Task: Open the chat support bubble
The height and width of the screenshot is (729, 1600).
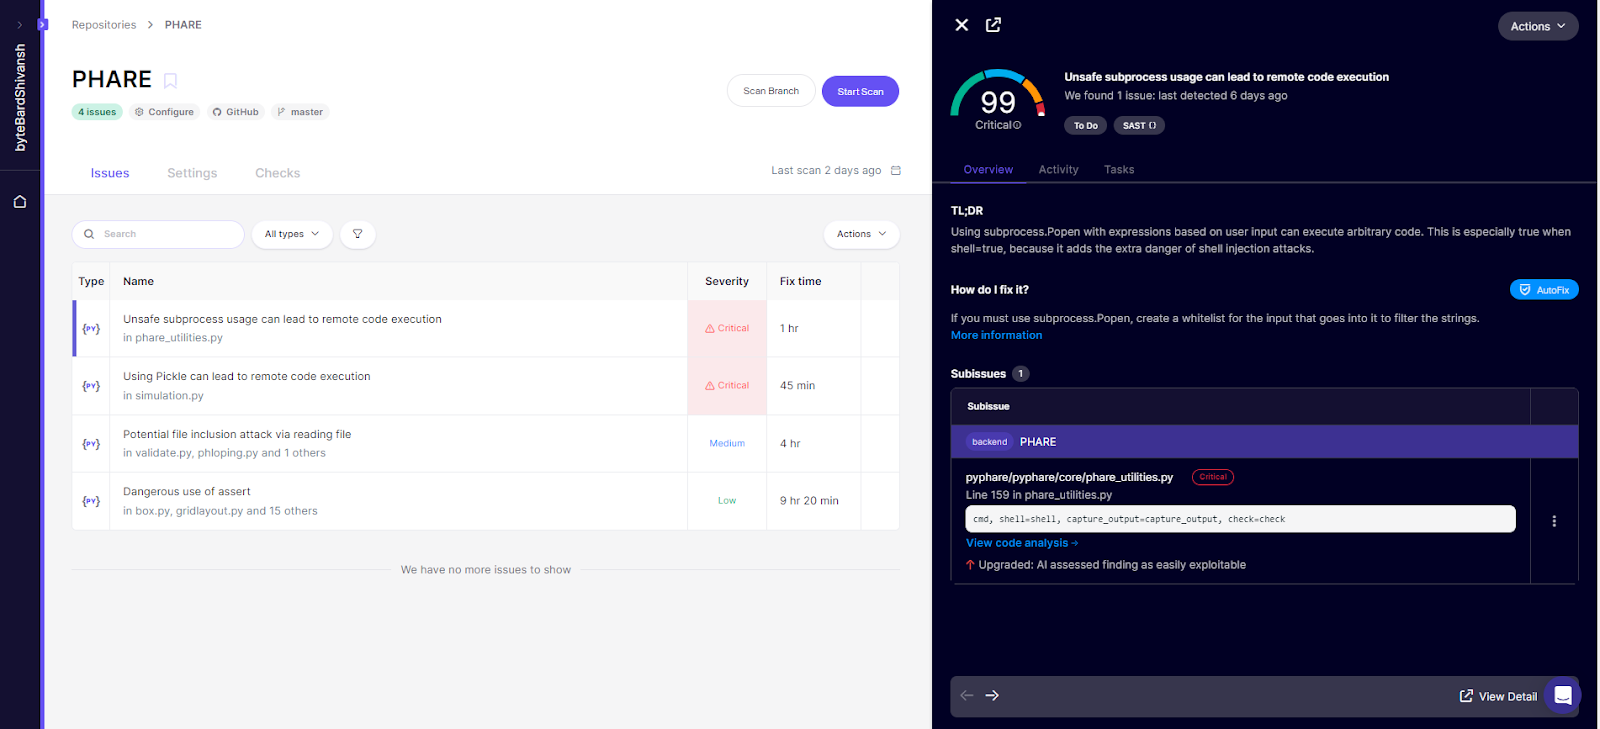Action: [x=1562, y=696]
